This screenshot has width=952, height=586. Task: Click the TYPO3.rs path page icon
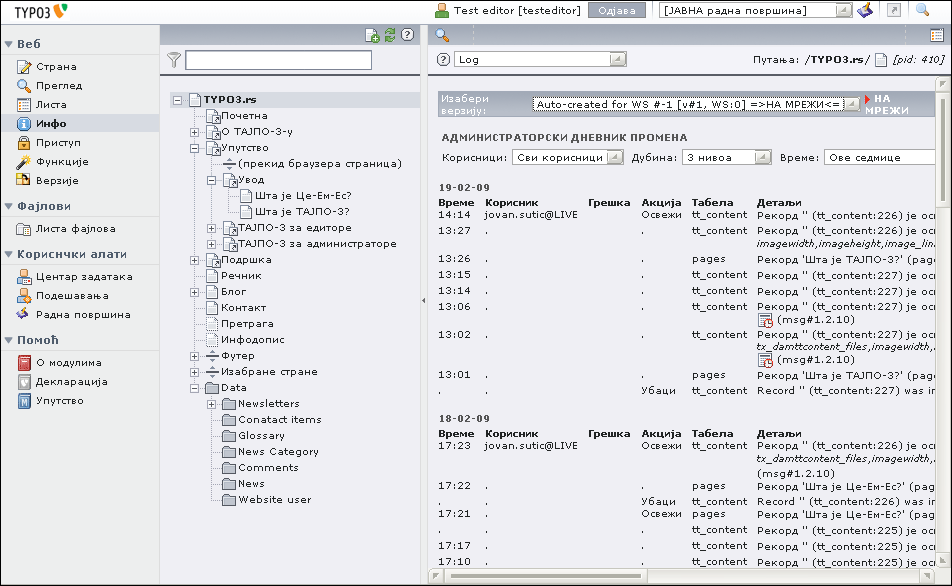880,60
